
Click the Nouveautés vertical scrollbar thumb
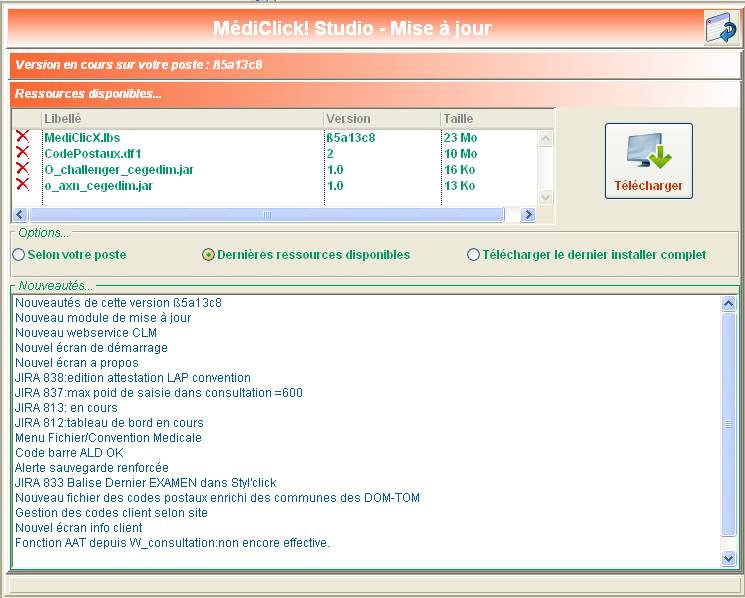click(728, 424)
